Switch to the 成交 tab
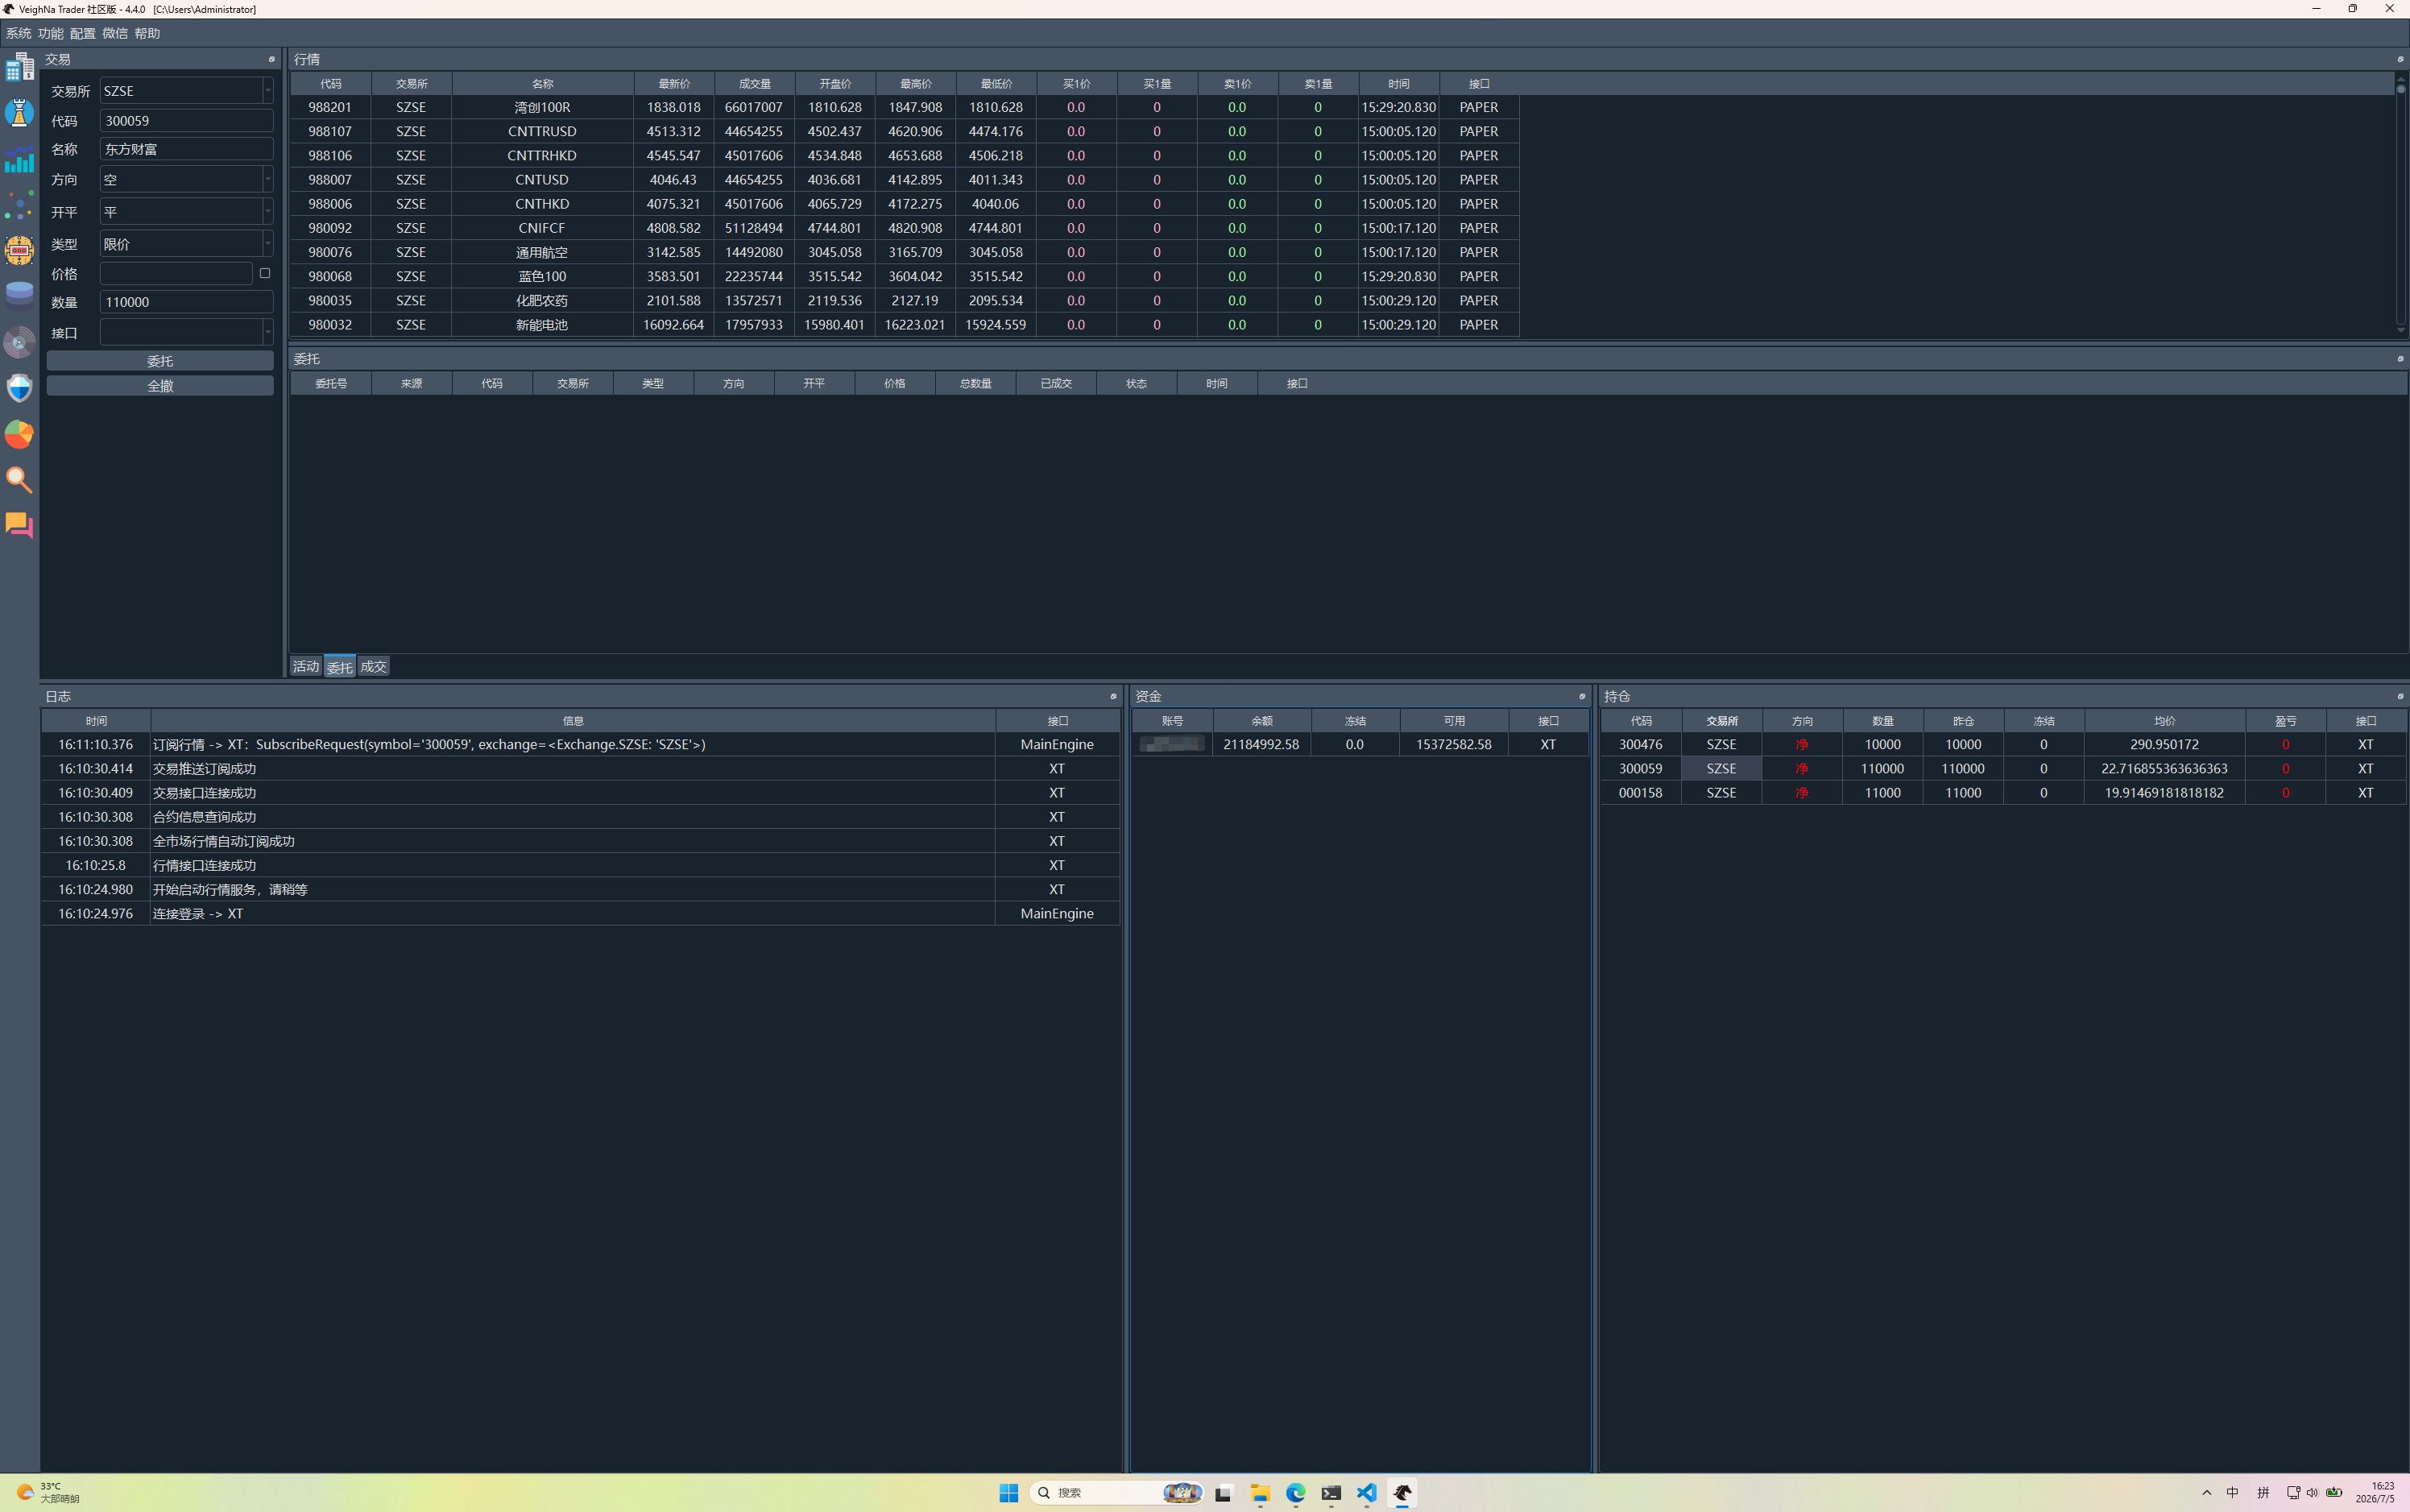Viewport: 2410px width, 1512px height. [373, 666]
